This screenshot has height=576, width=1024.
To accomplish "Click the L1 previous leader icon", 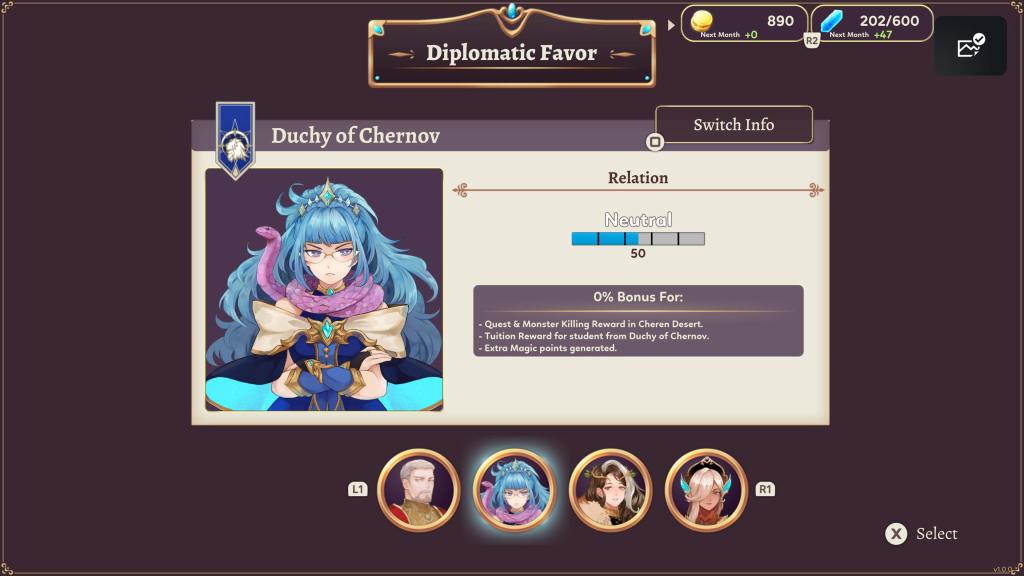I will coord(357,489).
